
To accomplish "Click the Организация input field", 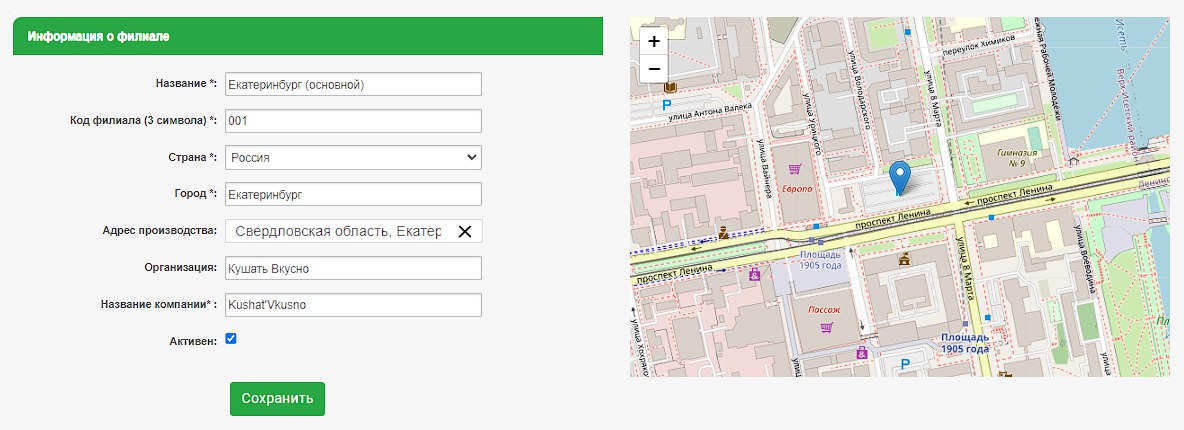I will [x=353, y=268].
